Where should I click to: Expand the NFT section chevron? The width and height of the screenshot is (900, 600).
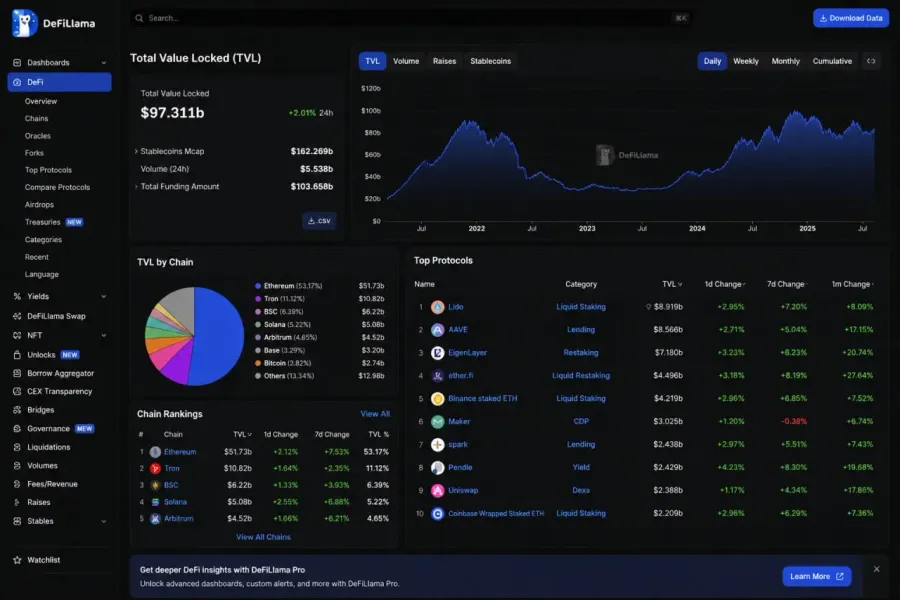(x=104, y=335)
